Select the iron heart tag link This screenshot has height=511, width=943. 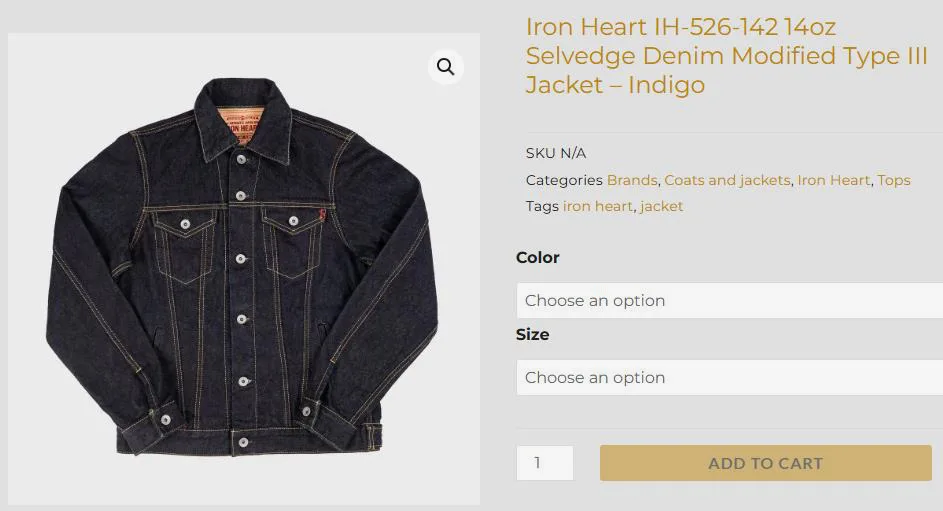click(x=598, y=206)
